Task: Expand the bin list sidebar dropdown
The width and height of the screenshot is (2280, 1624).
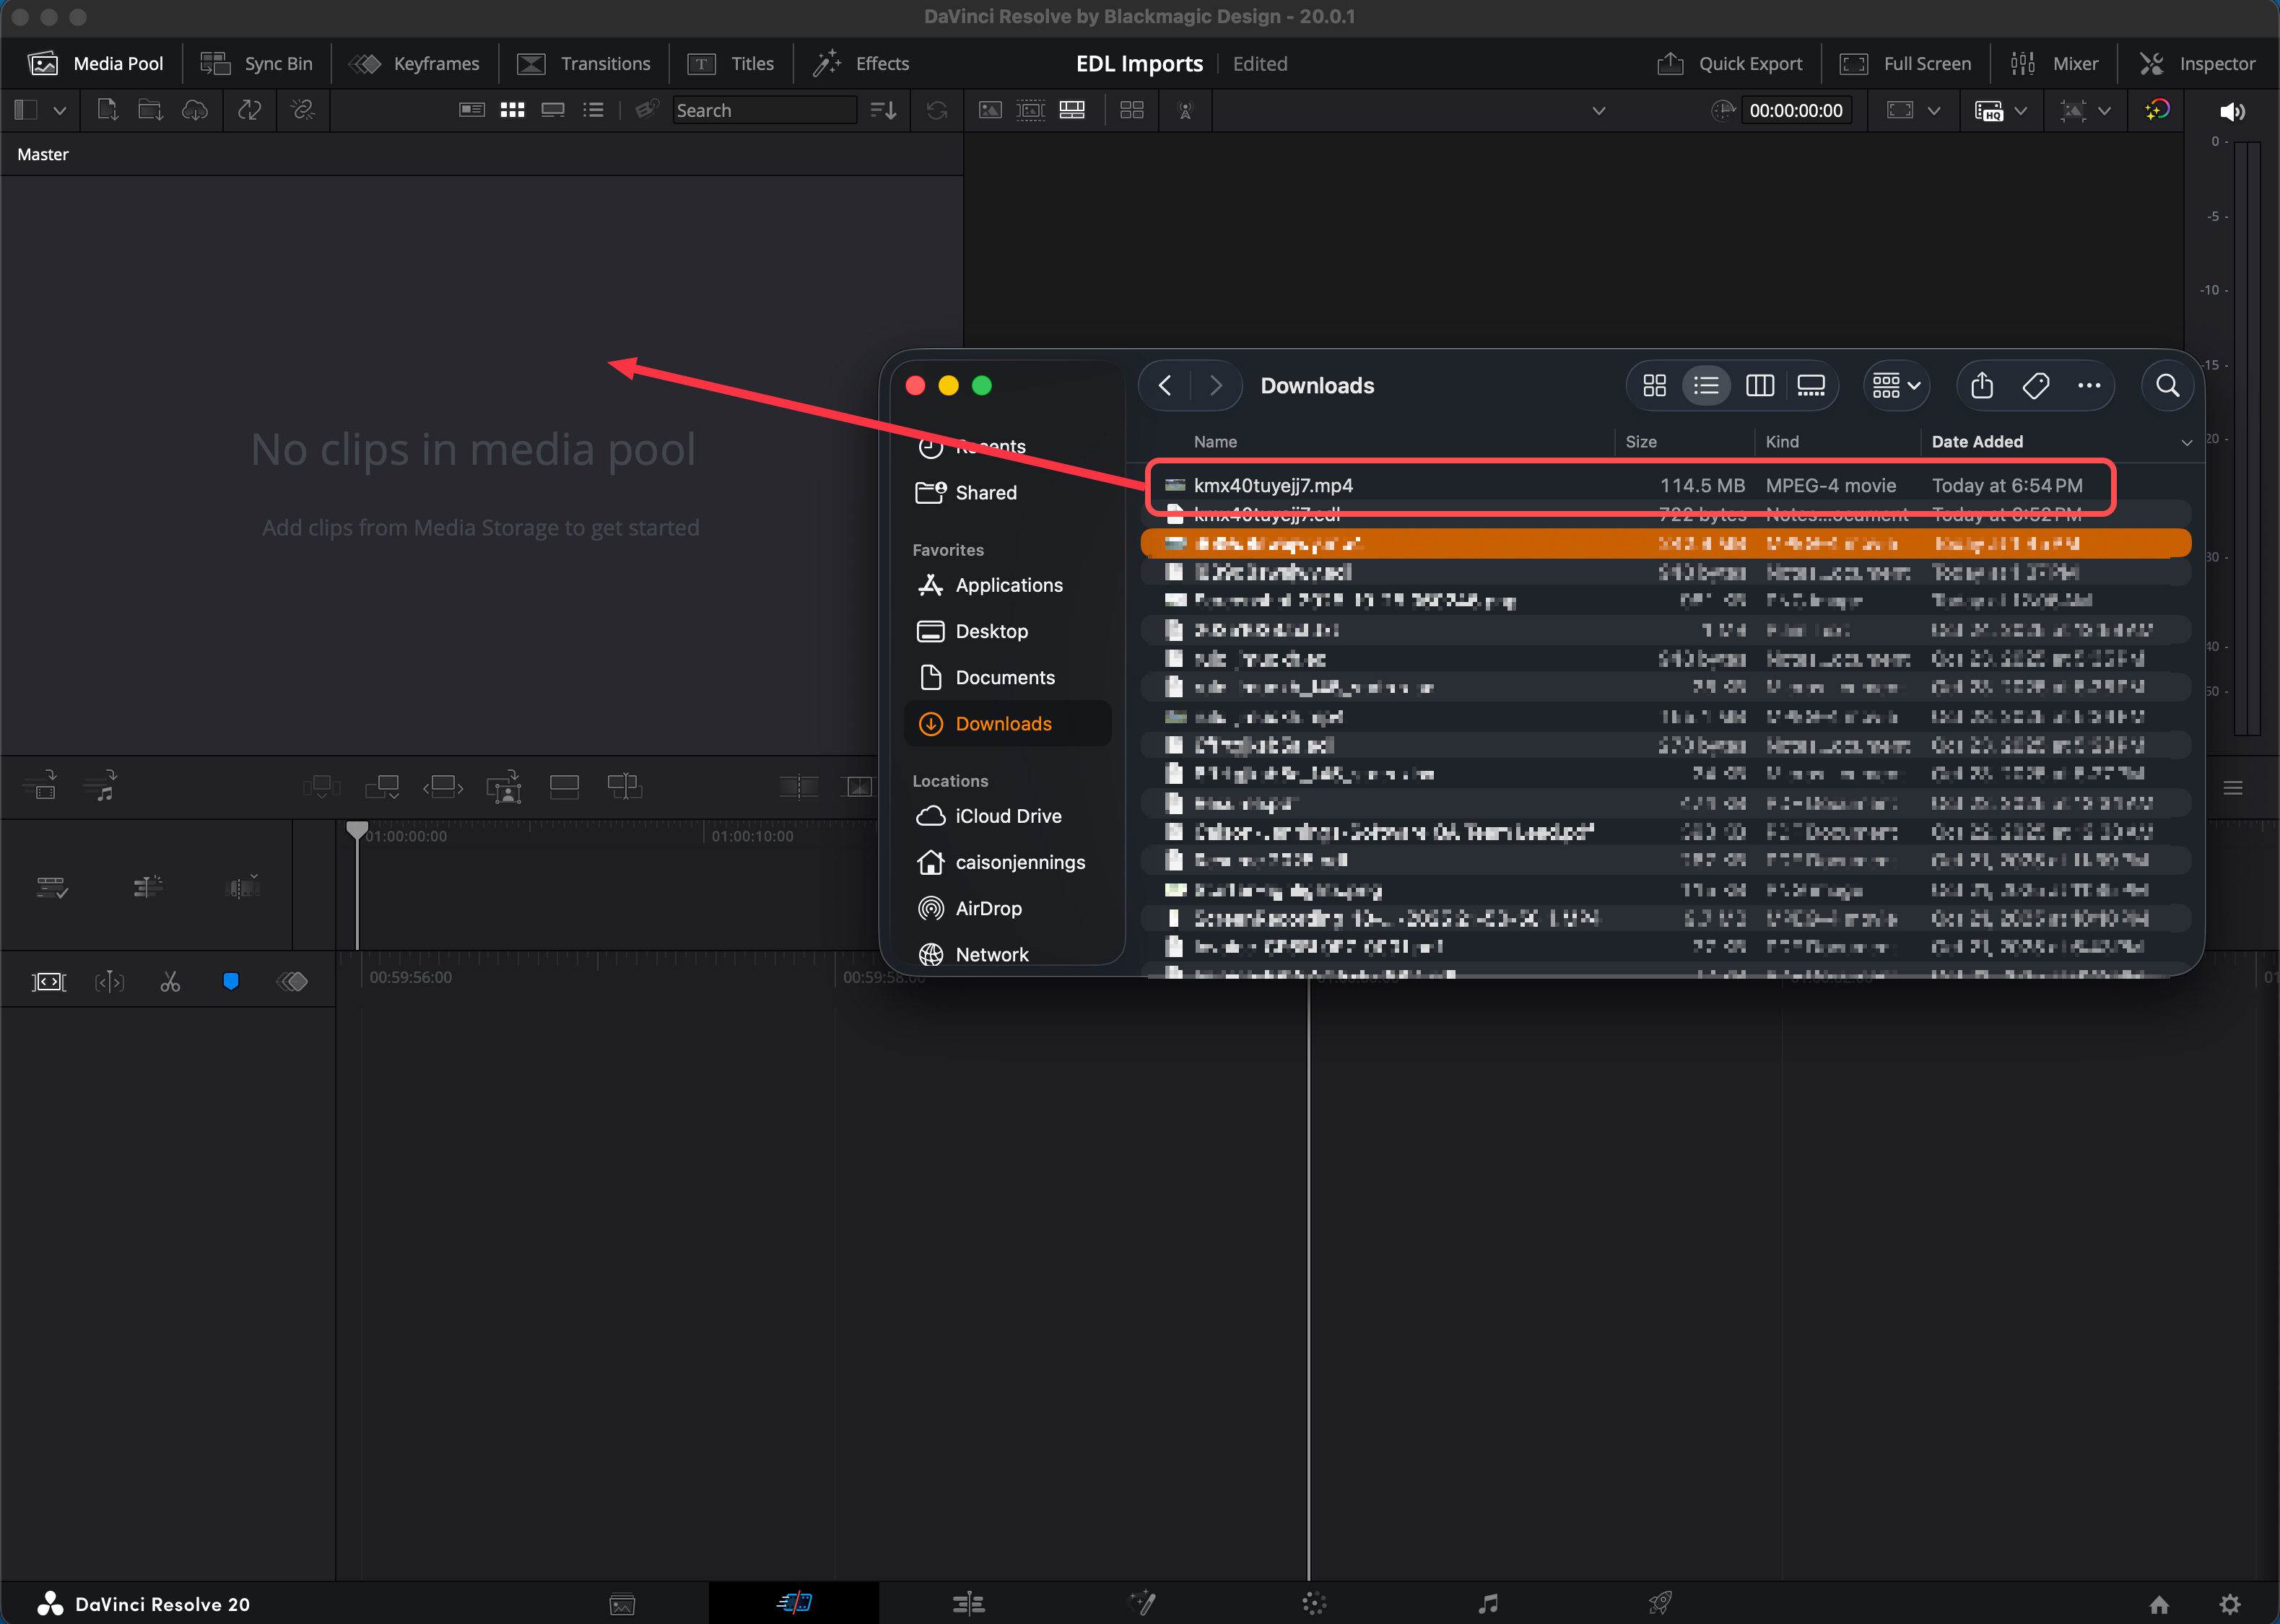Action: (x=60, y=110)
